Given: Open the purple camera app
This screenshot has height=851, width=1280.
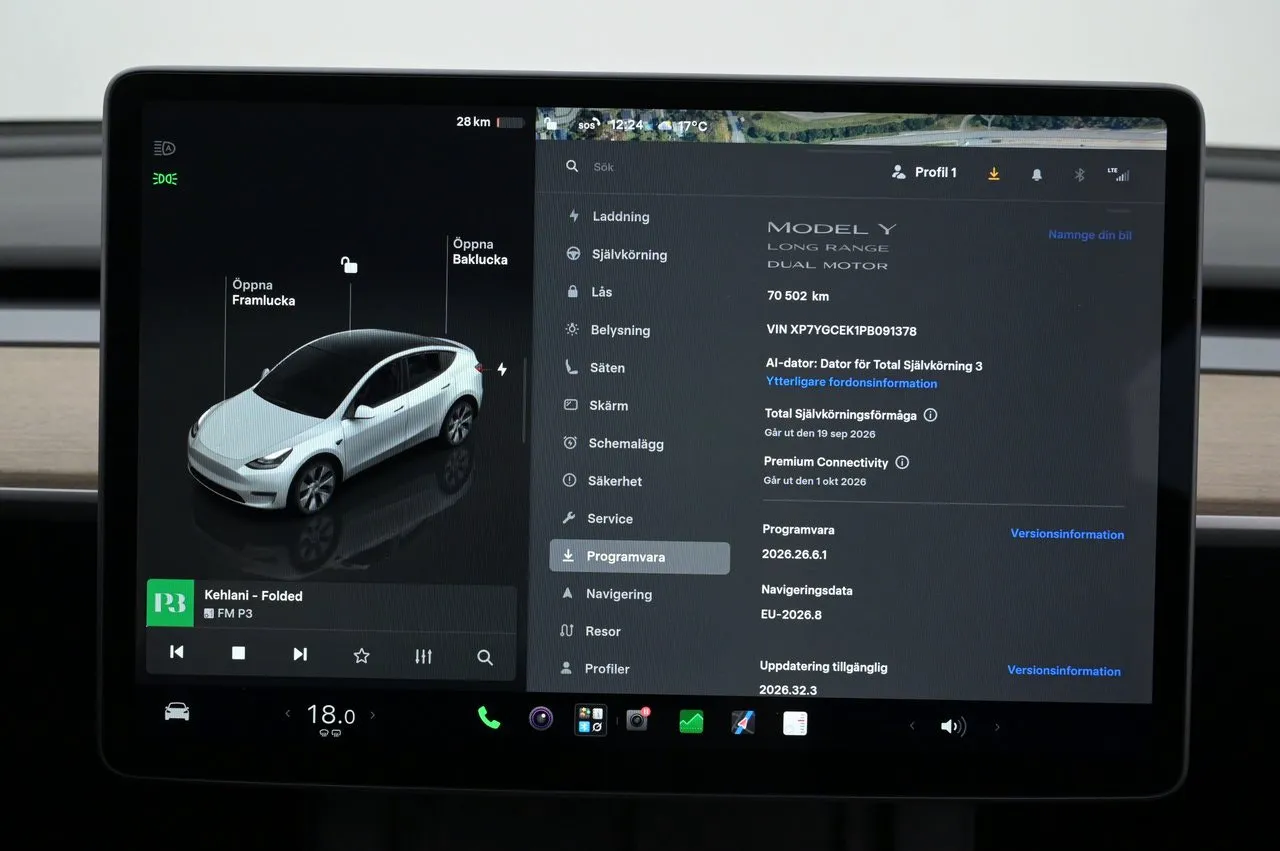Looking at the screenshot, I should (x=541, y=718).
